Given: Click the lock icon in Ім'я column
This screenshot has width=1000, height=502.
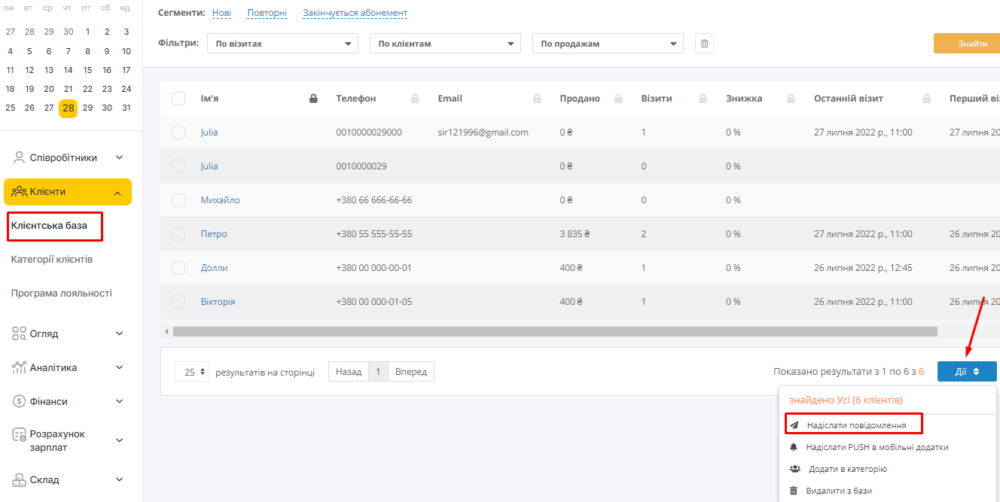Looking at the screenshot, I should click(x=313, y=99).
